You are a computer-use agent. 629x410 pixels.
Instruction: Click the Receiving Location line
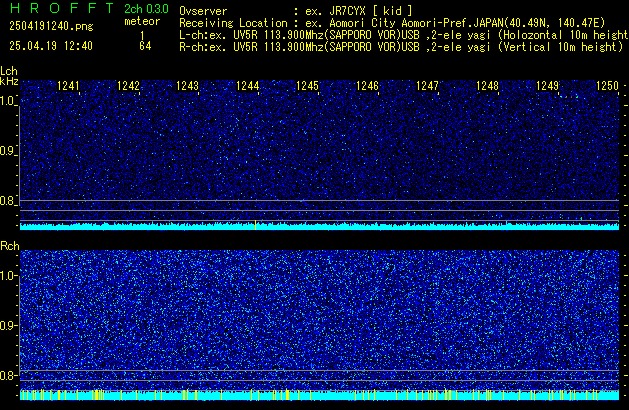pos(392,23)
